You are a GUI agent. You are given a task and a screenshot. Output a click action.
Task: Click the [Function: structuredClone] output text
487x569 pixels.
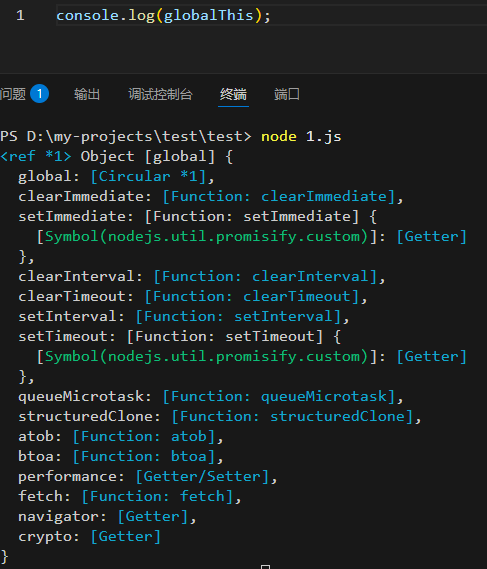(x=292, y=417)
